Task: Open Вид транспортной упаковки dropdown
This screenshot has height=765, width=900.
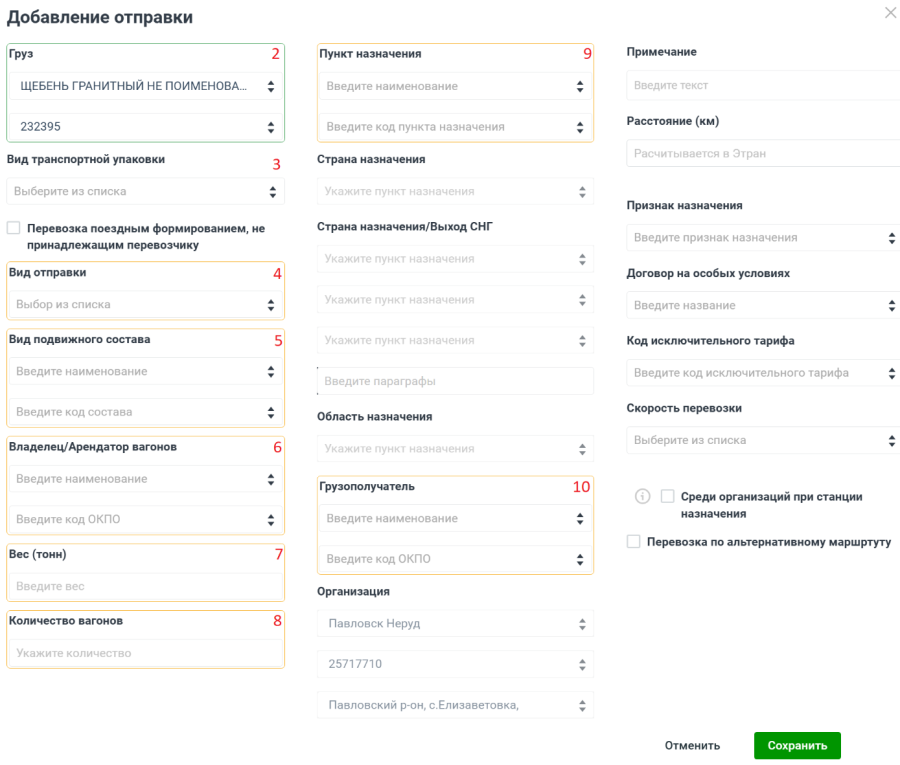Action: point(145,191)
